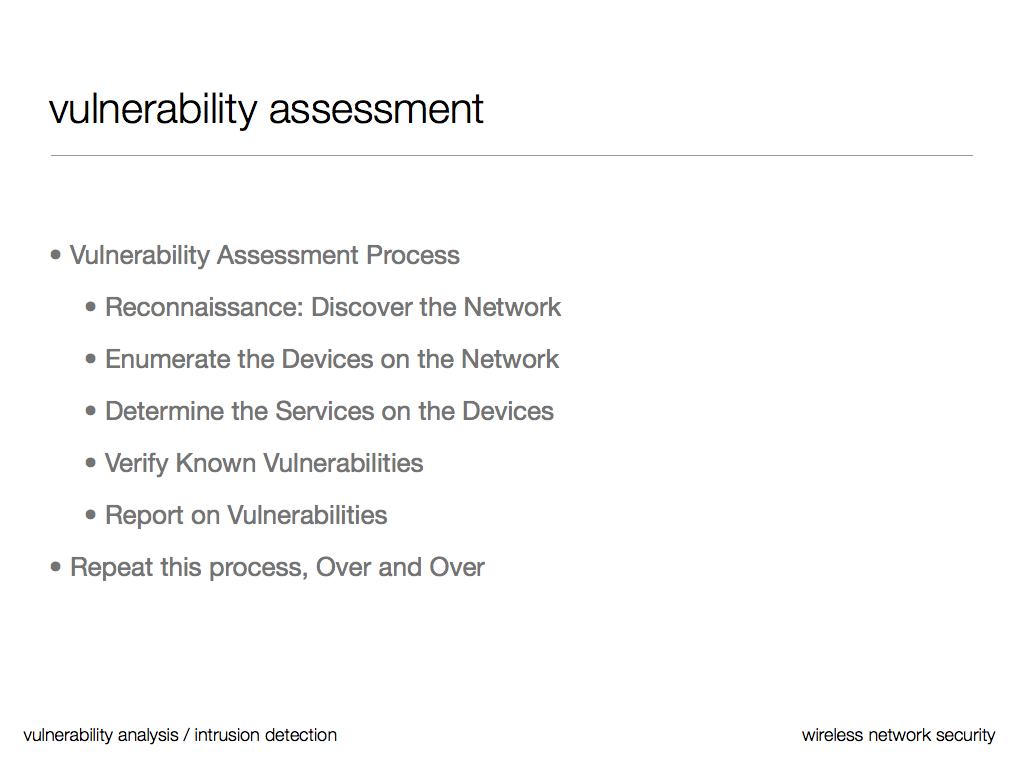Click footer text "vulnerability analysis / intrusion detection"
Screen dimensions: 1024x768
pyautogui.click(x=180, y=735)
